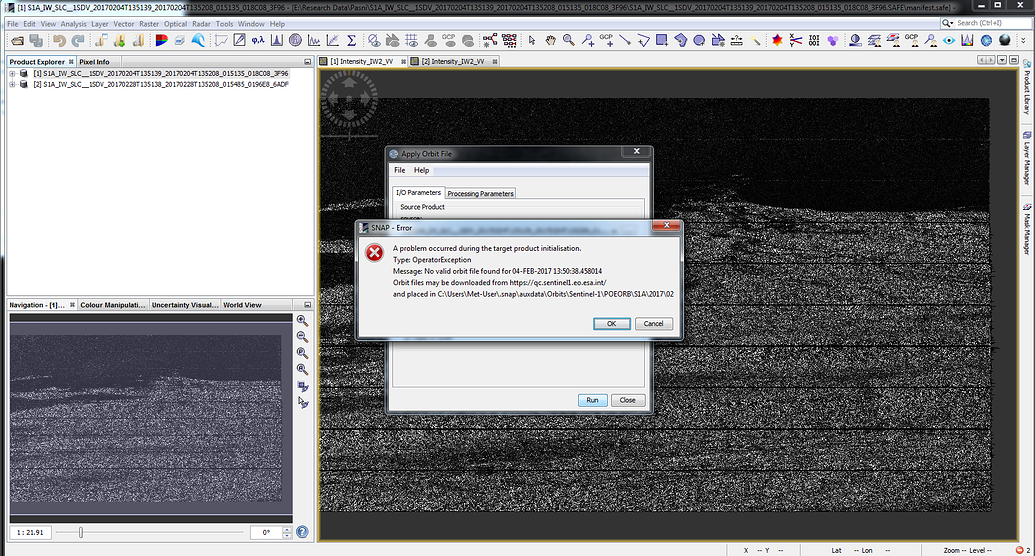Click zoom-out icon in Navigation panel
This screenshot has width=1035, height=556.
pos(302,337)
